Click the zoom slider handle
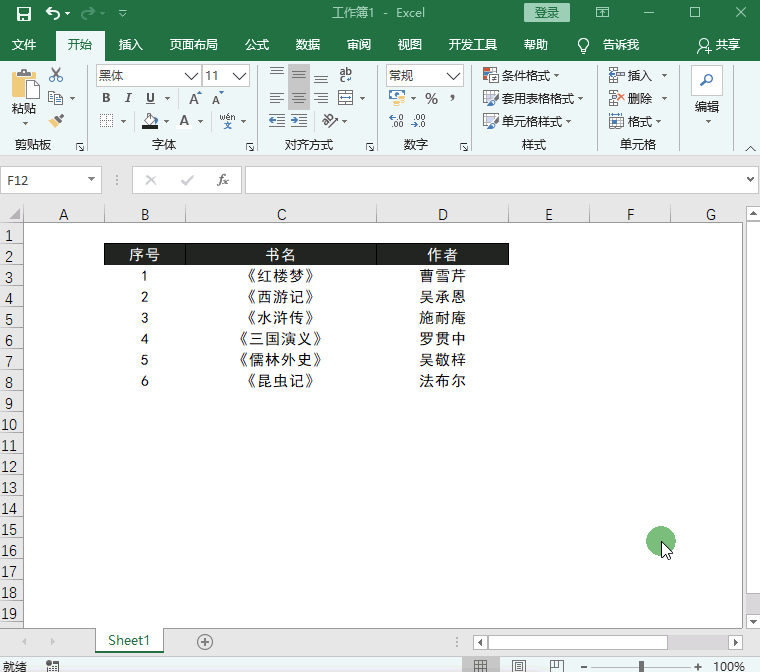Image resolution: width=760 pixels, height=672 pixels. [x=641, y=667]
